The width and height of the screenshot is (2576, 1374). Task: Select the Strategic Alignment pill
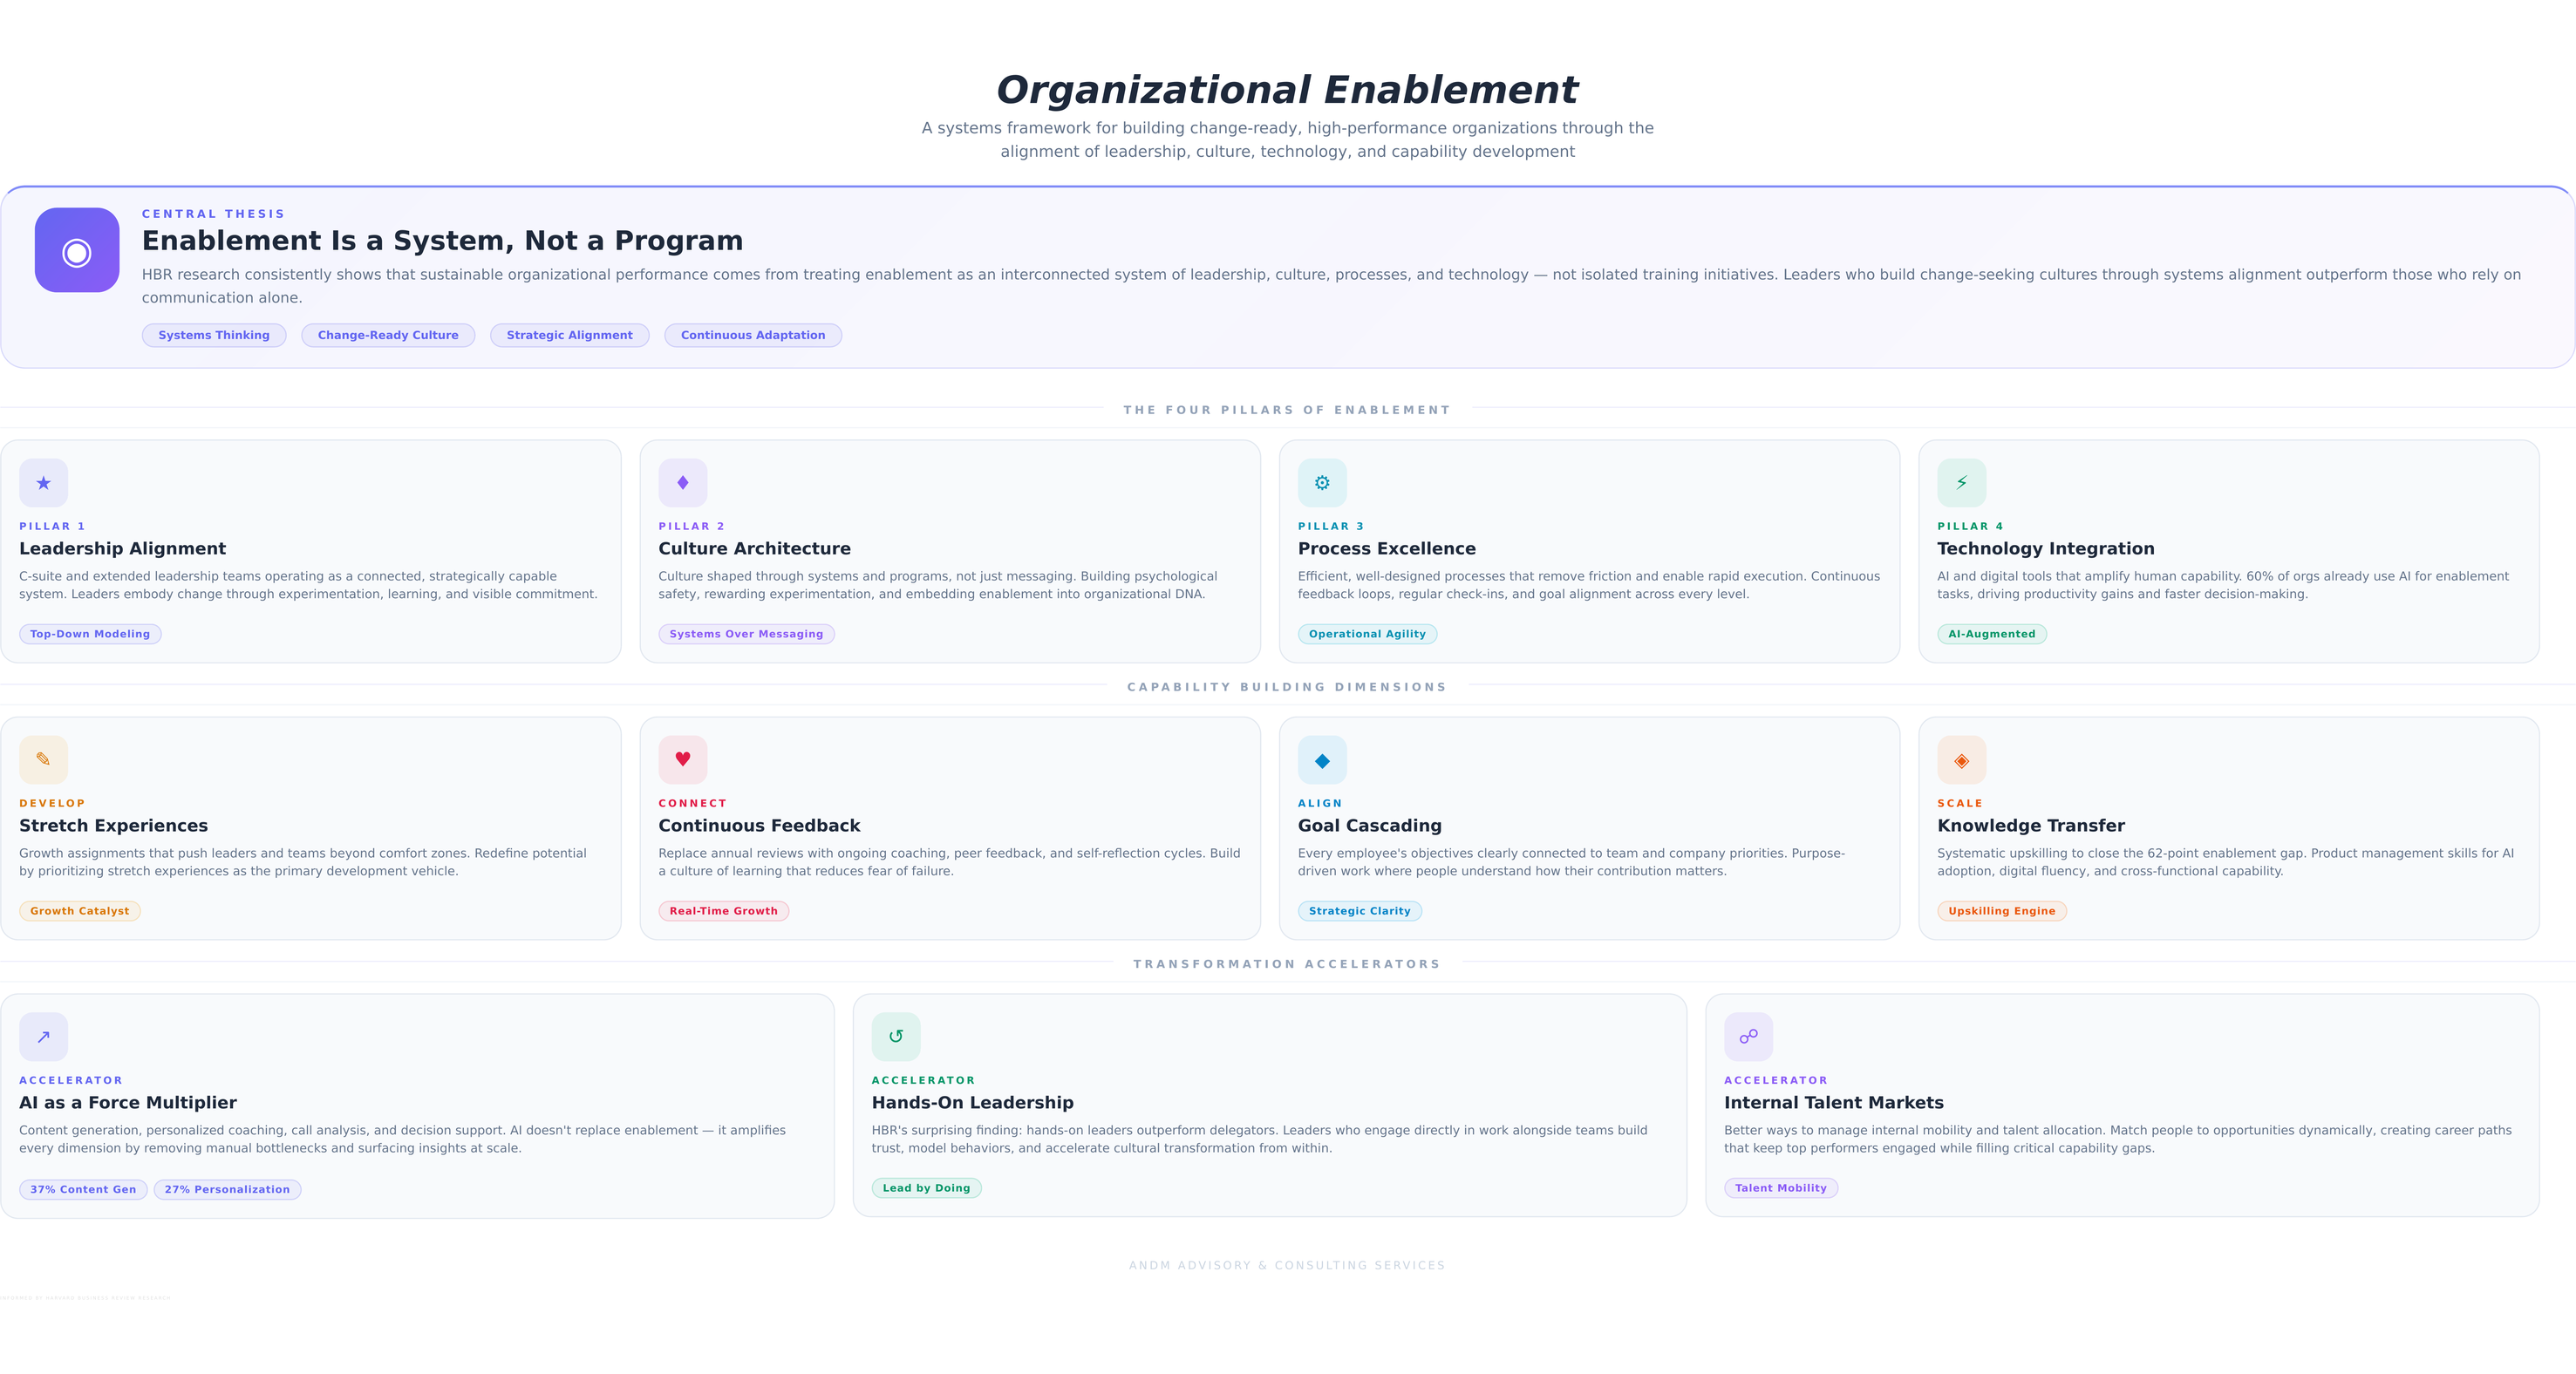coord(569,335)
